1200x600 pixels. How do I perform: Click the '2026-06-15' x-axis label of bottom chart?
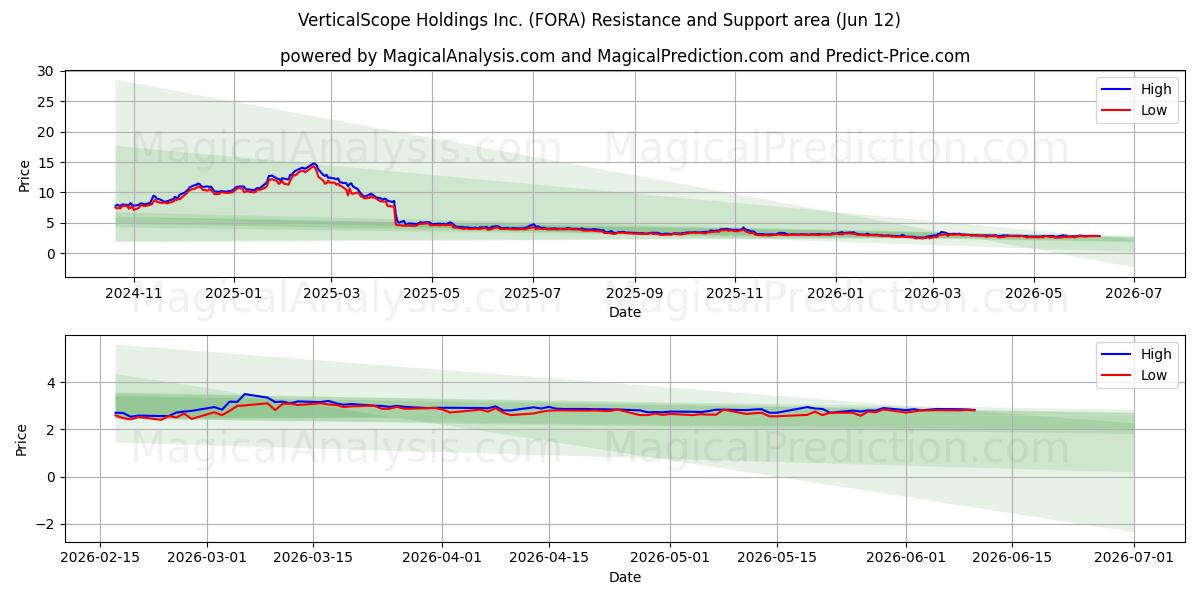click(x=1012, y=557)
